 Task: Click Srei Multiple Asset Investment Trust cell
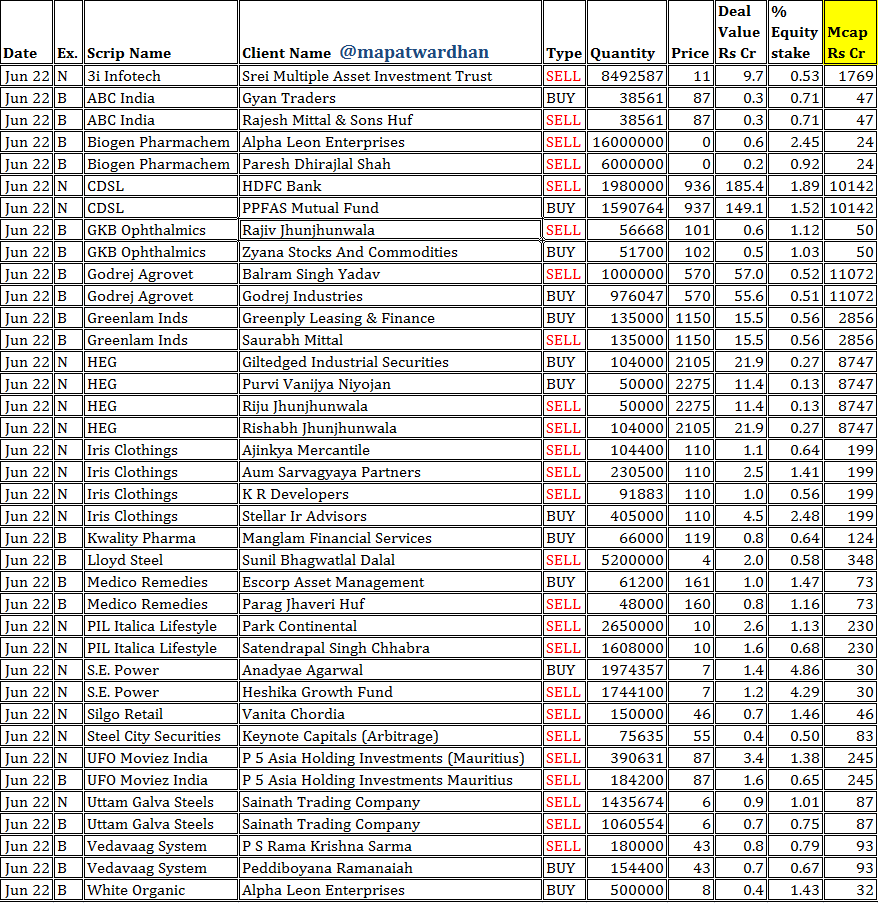click(390, 76)
